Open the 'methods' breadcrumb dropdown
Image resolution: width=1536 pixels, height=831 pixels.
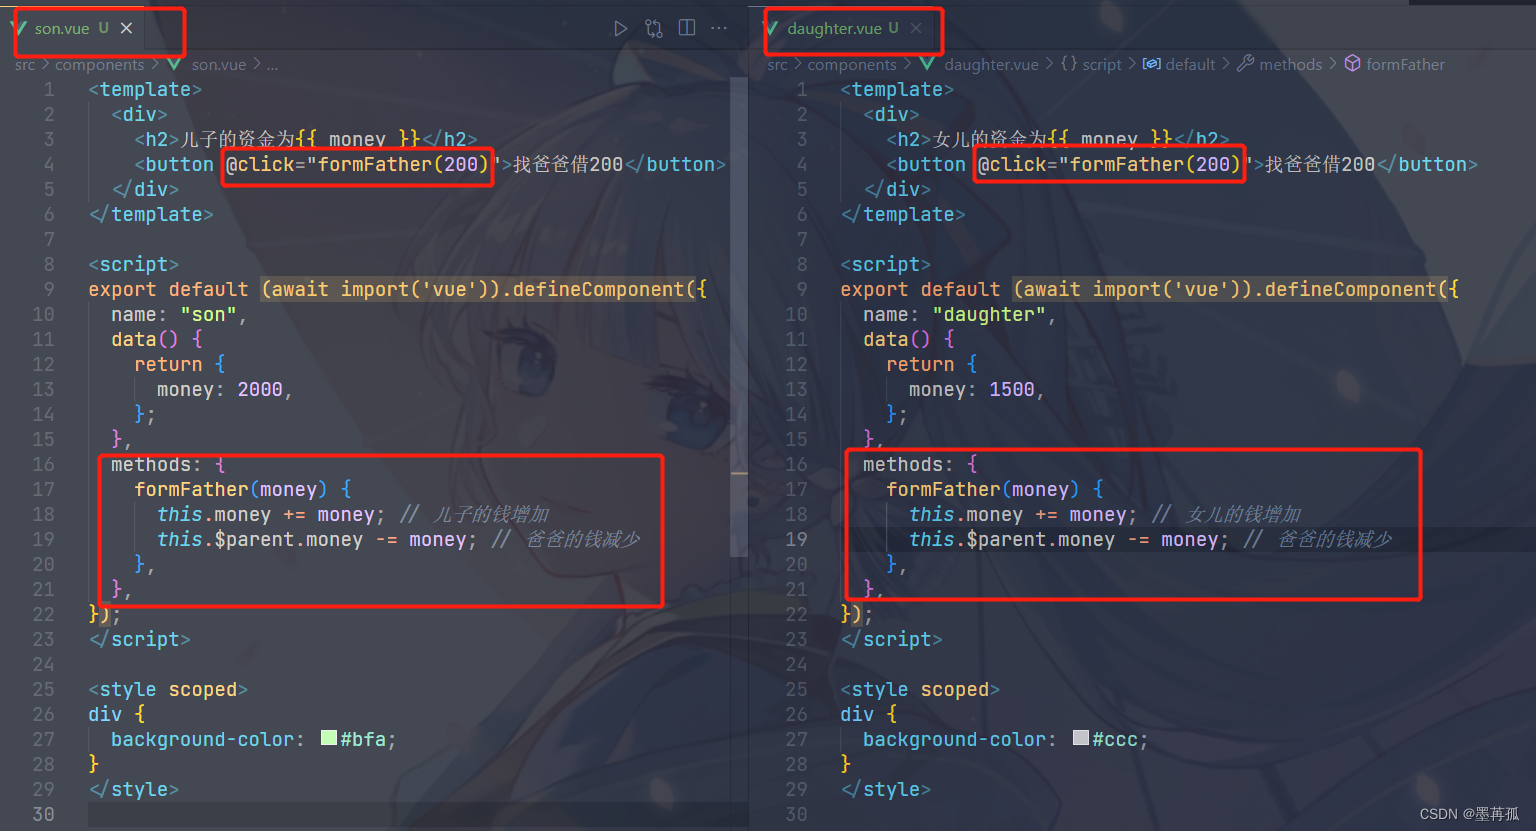click(1290, 64)
